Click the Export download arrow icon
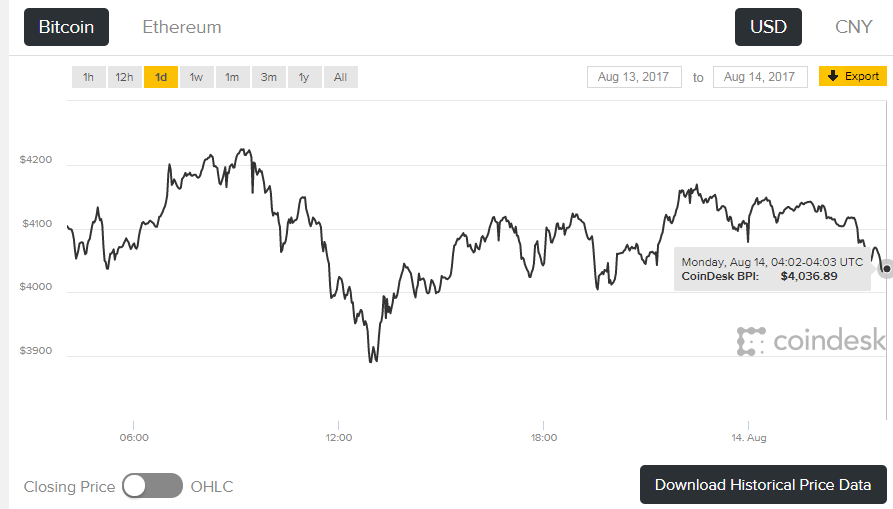 (832, 76)
